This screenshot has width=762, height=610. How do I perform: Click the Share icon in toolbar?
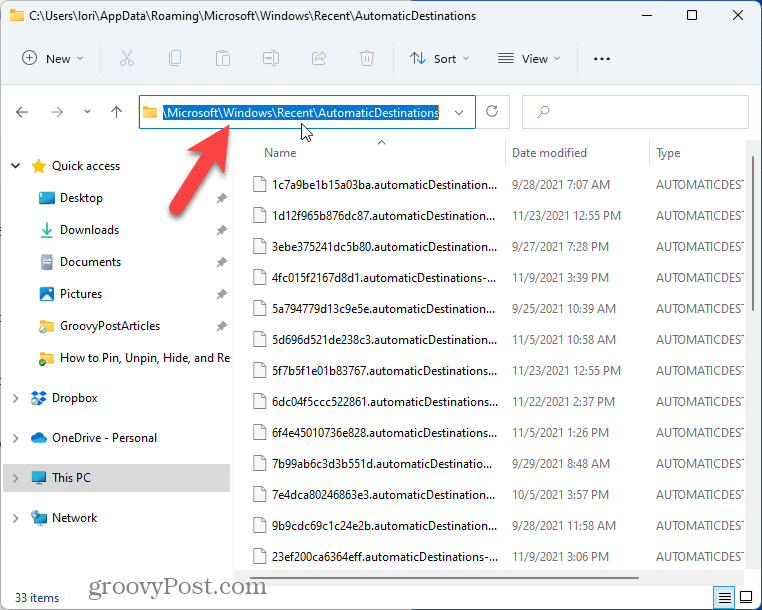click(319, 58)
